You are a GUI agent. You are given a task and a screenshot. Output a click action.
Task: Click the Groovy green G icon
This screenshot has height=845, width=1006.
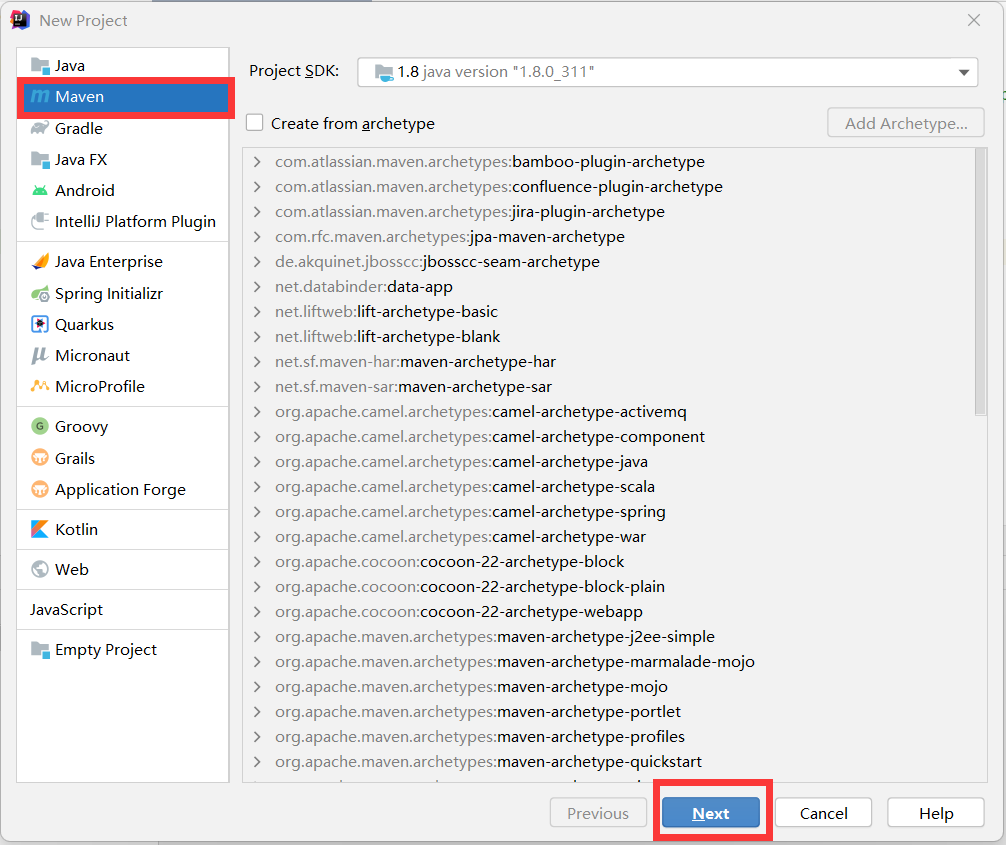click(40, 426)
